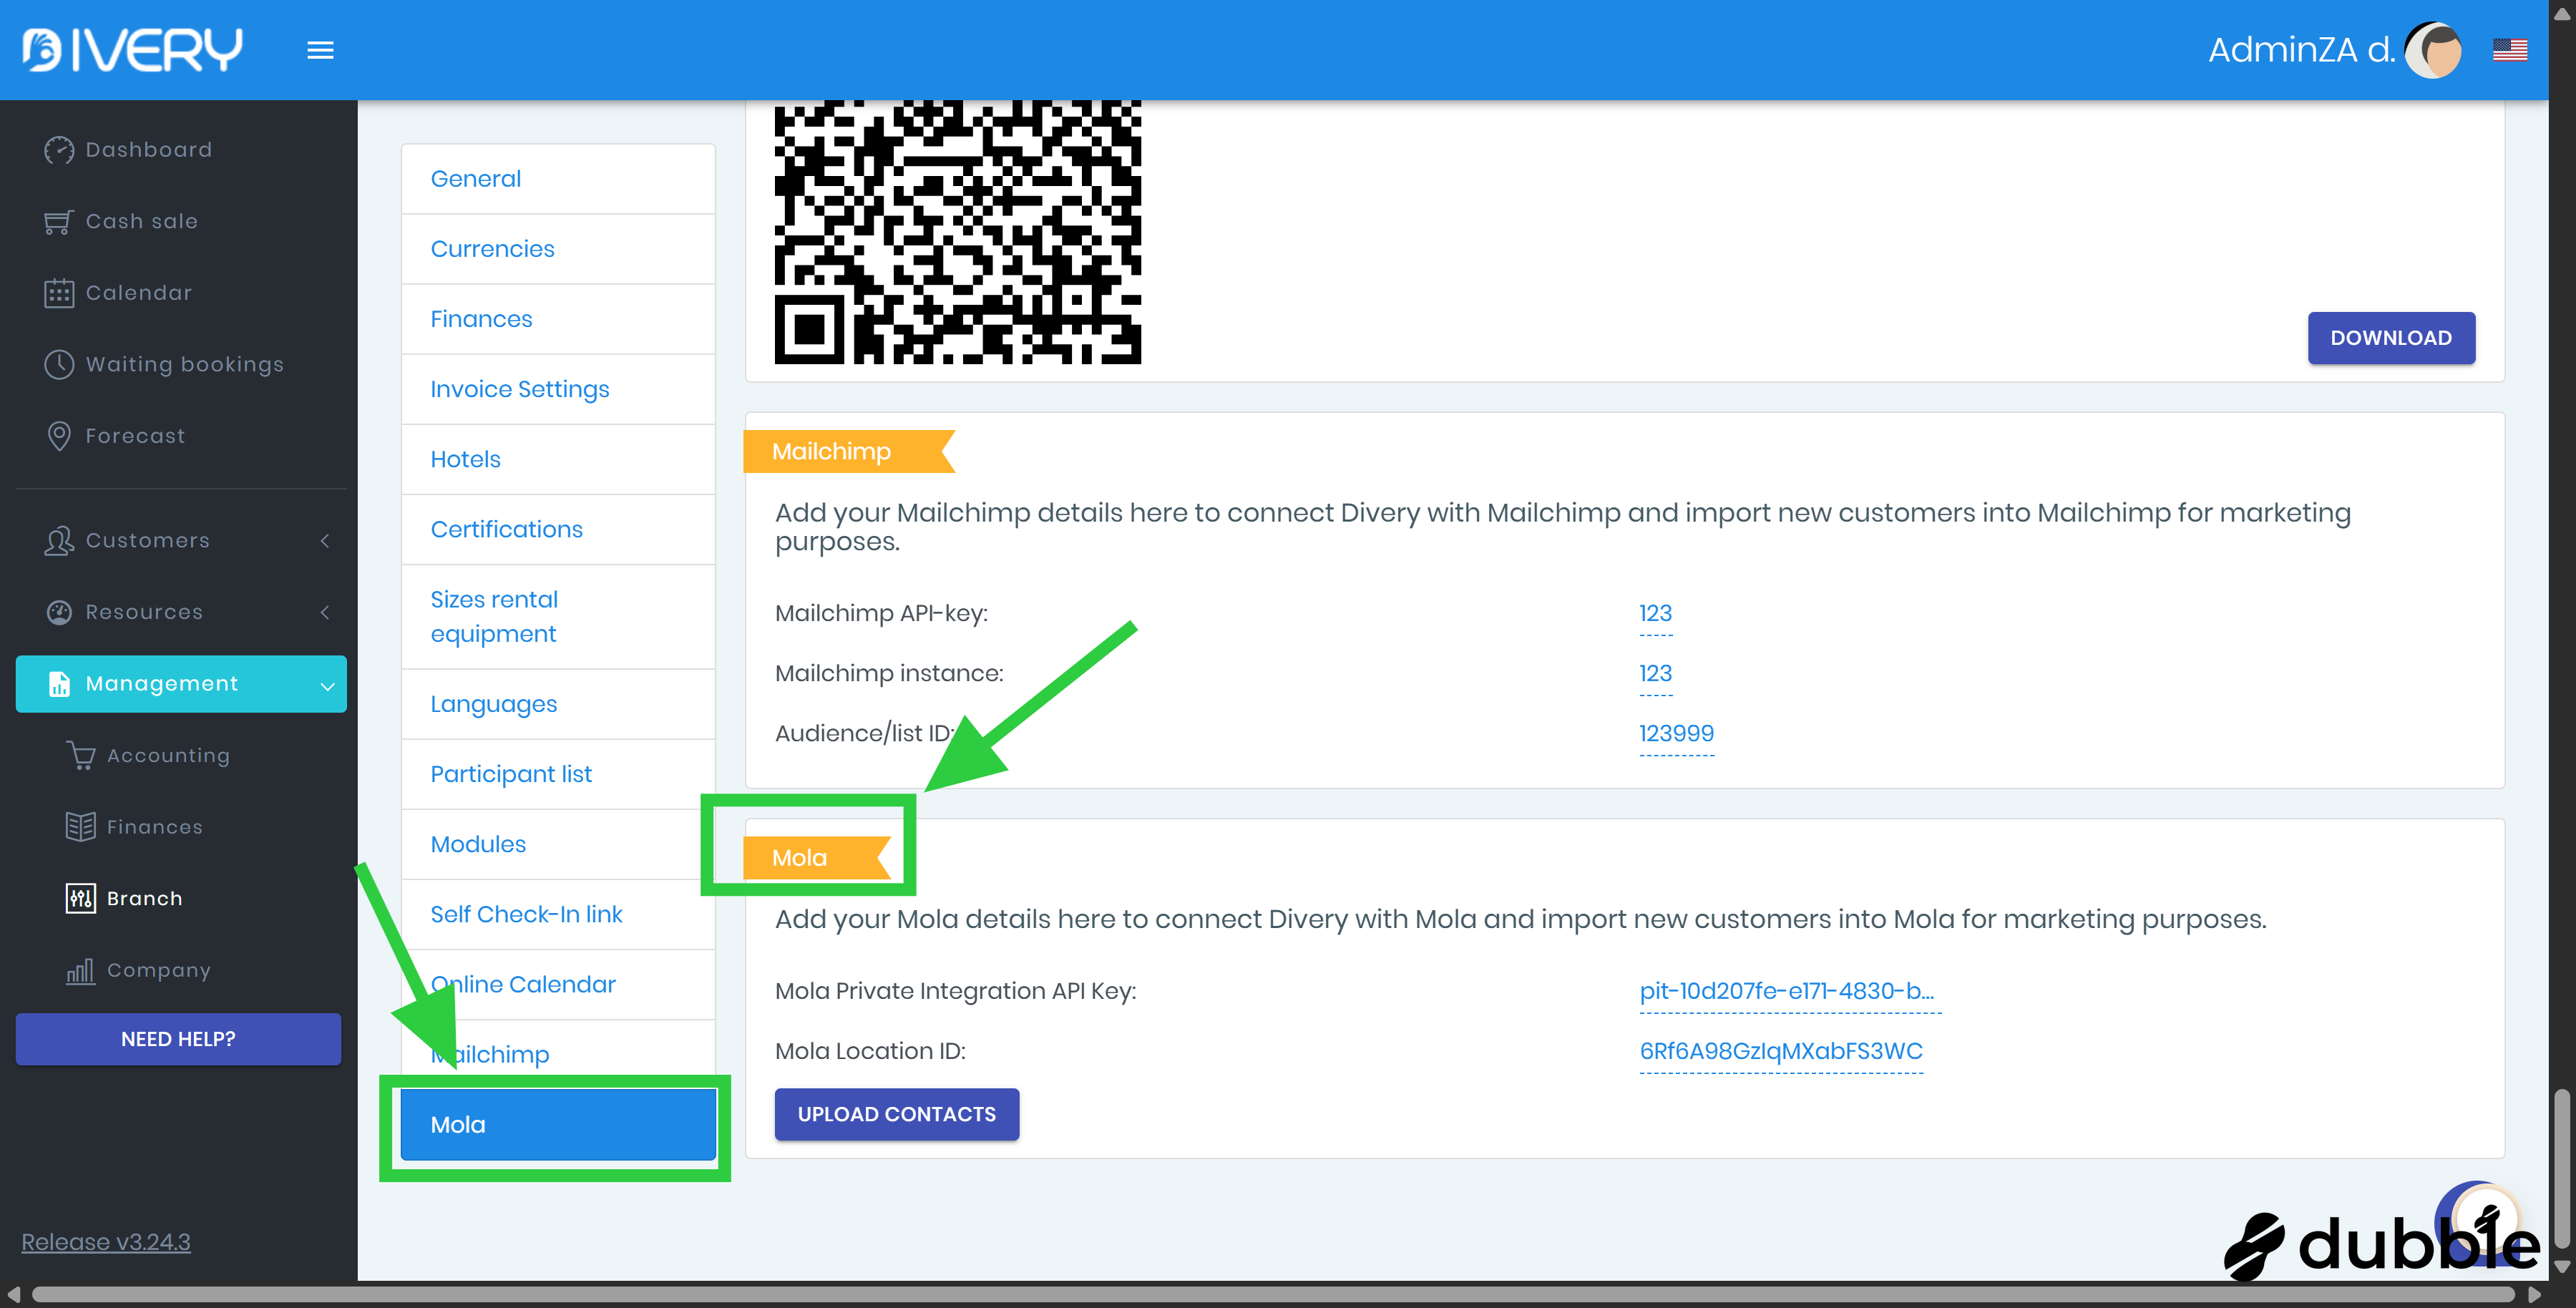
Task: Click the hamburger menu icon
Action: pos(320,50)
